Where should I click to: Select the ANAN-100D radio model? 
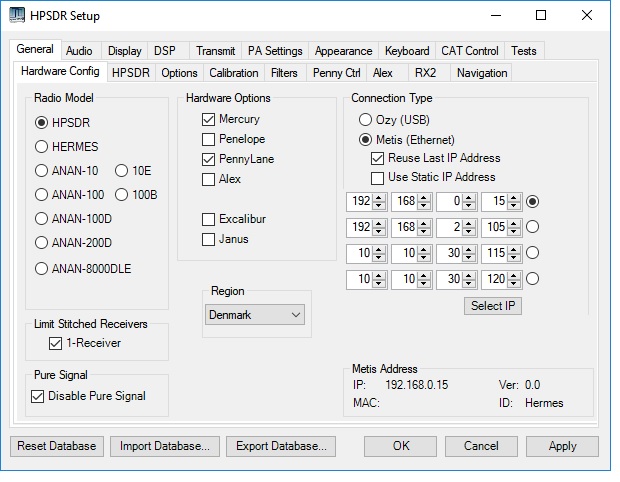(74, 219)
